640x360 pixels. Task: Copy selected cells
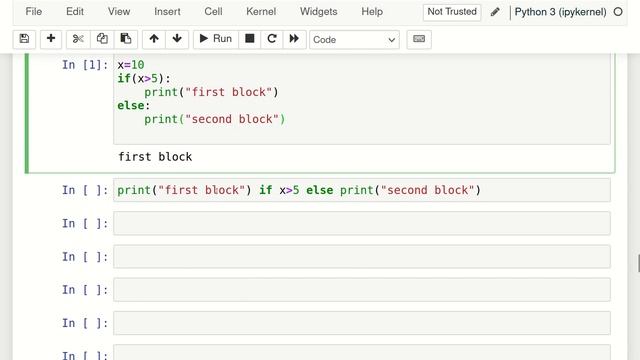pos(102,39)
